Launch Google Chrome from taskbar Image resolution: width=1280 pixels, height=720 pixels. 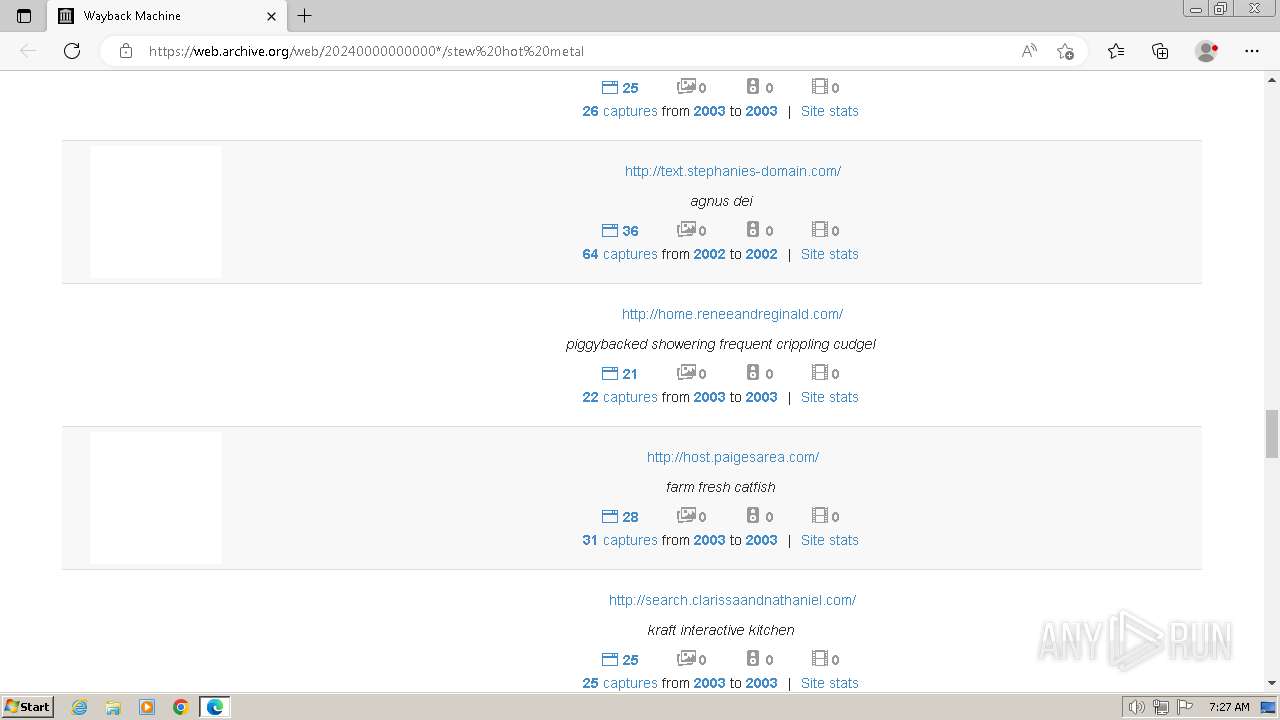pos(181,707)
